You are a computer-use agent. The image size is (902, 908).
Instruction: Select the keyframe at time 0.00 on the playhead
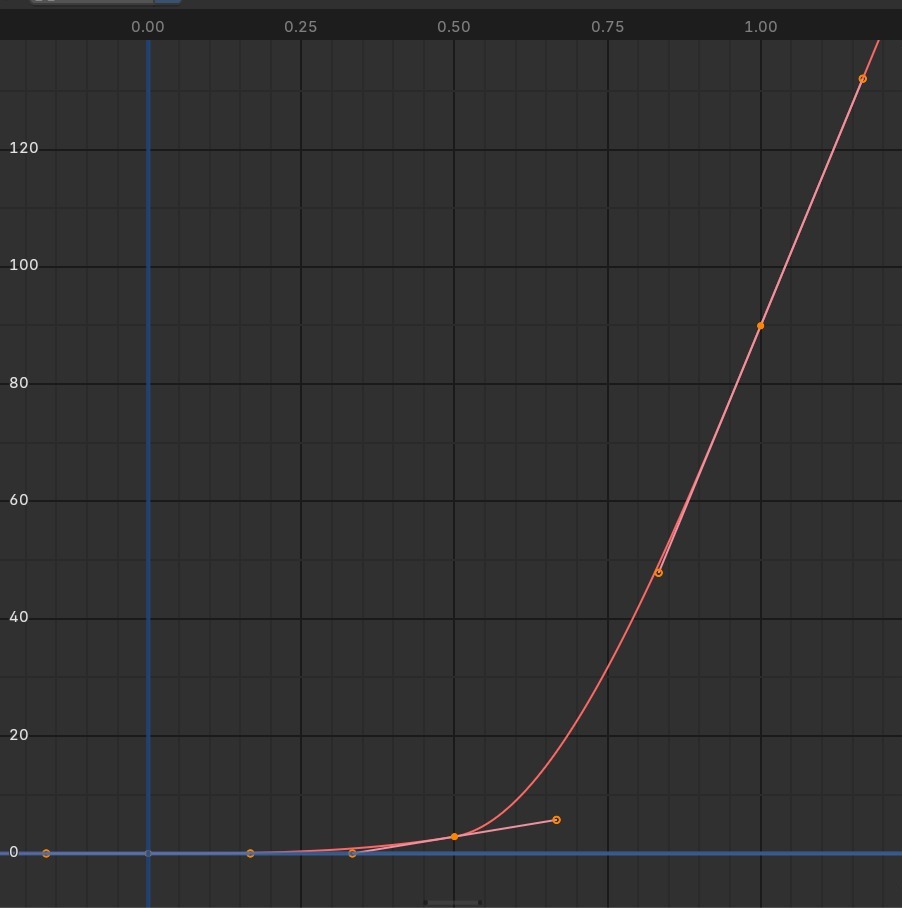point(148,854)
